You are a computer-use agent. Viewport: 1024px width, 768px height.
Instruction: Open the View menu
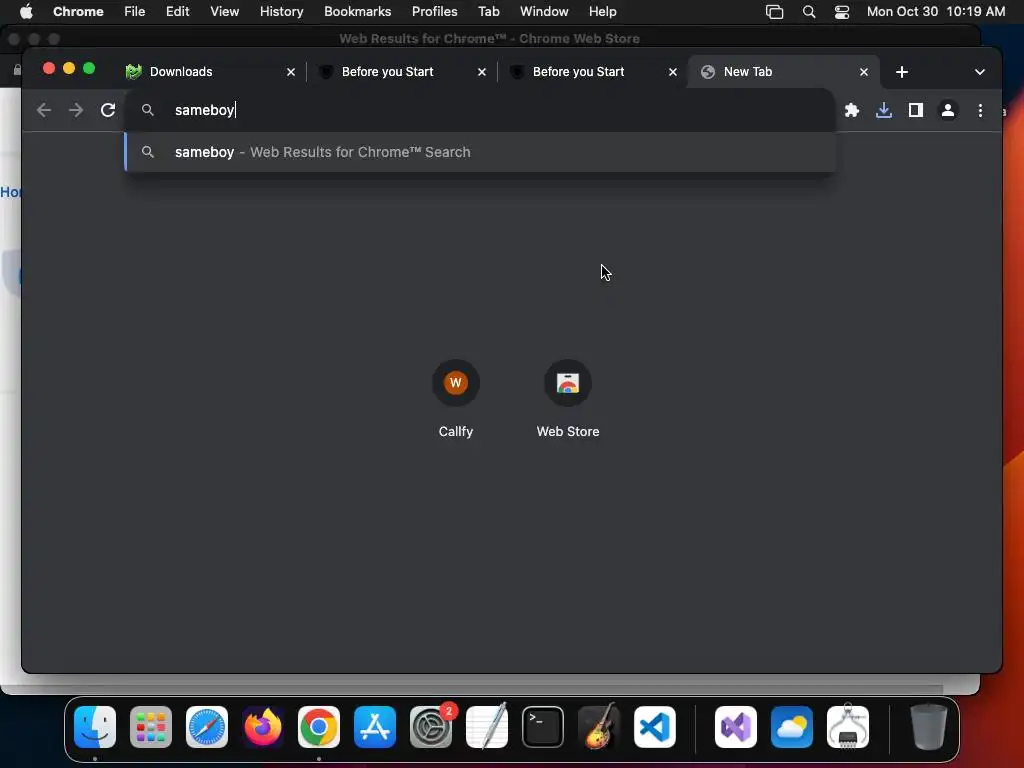pyautogui.click(x=224, y=12)
